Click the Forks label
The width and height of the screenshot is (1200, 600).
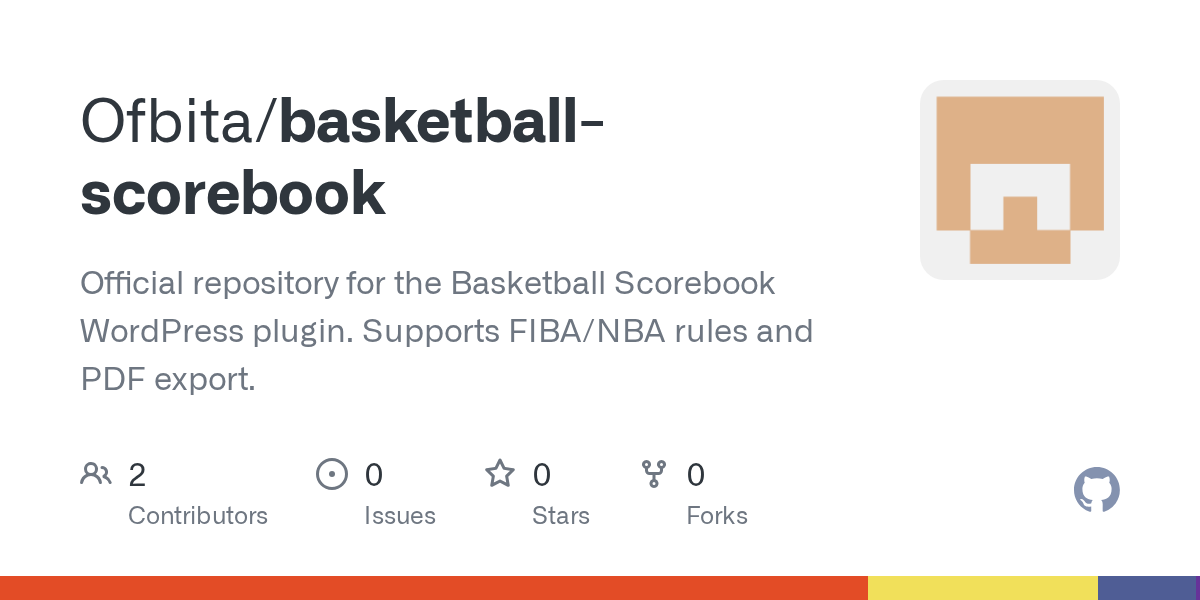pyautogui.click(x=717, y=516)
